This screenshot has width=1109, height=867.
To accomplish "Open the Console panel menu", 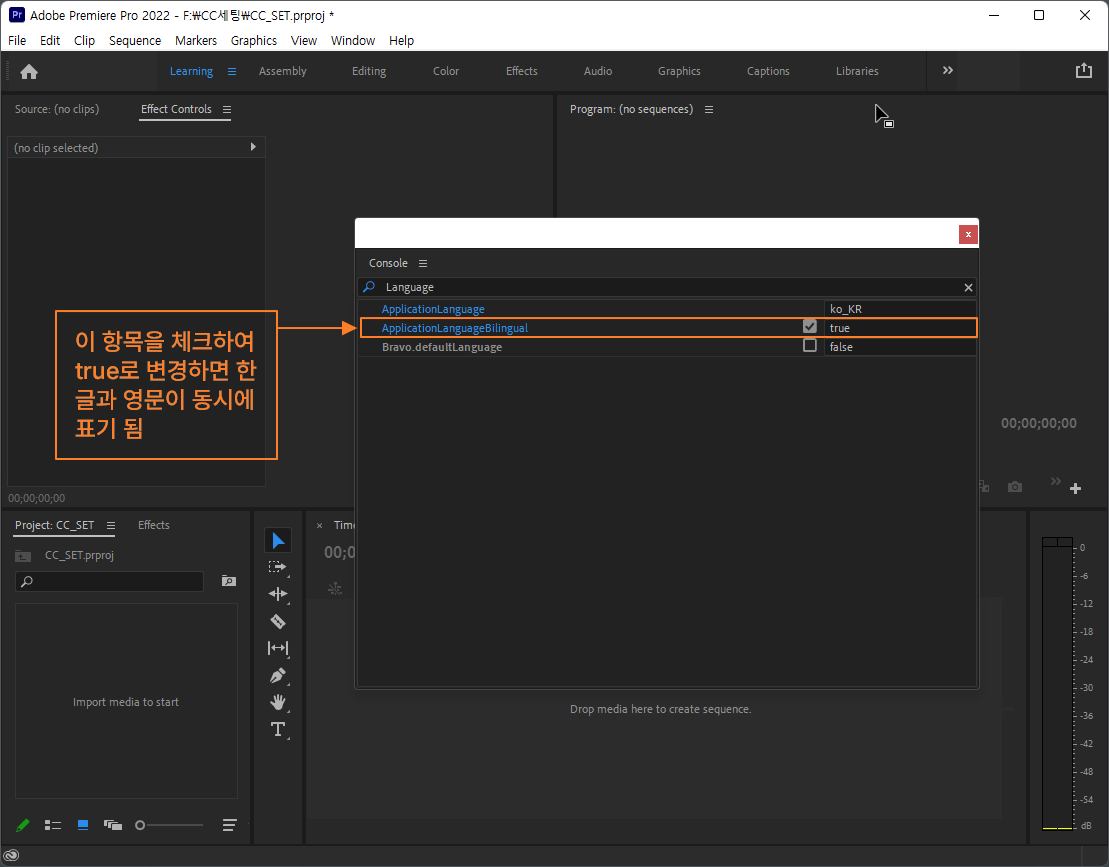I will tap(423, 263).
